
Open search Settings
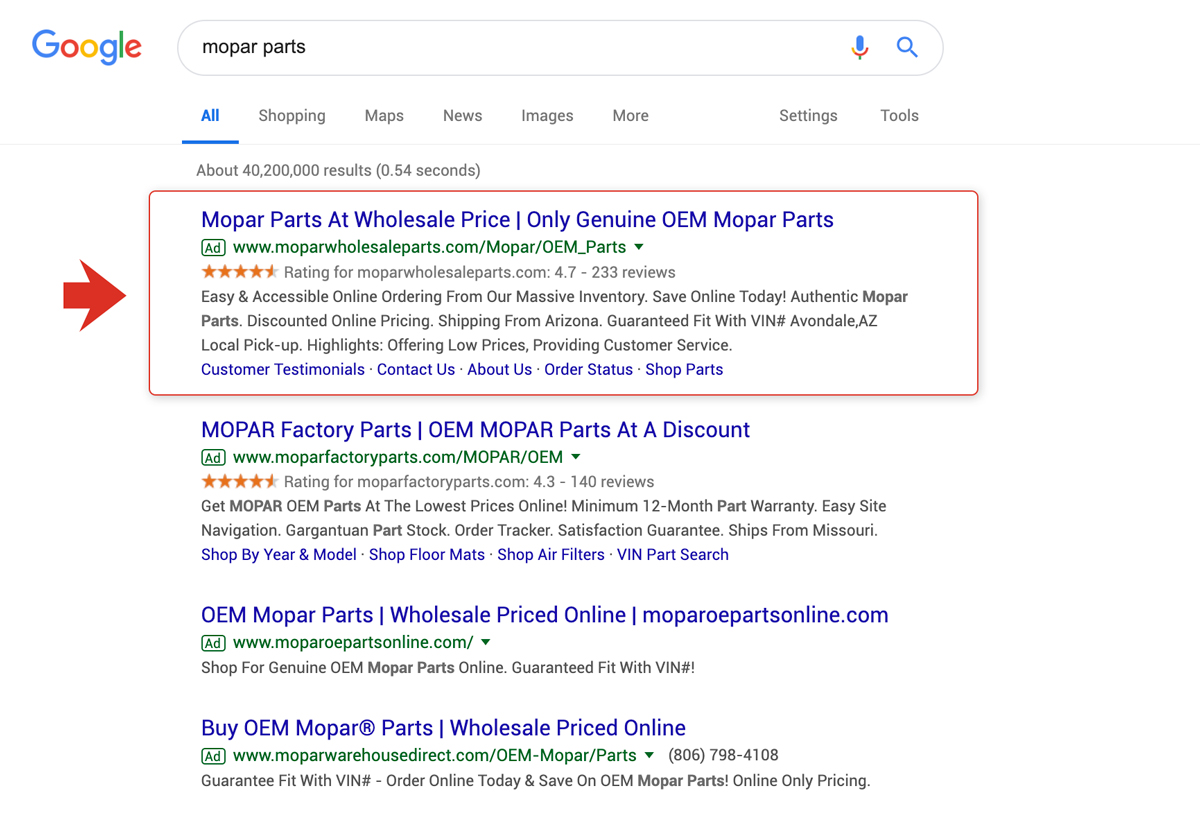tap(808, 116)
